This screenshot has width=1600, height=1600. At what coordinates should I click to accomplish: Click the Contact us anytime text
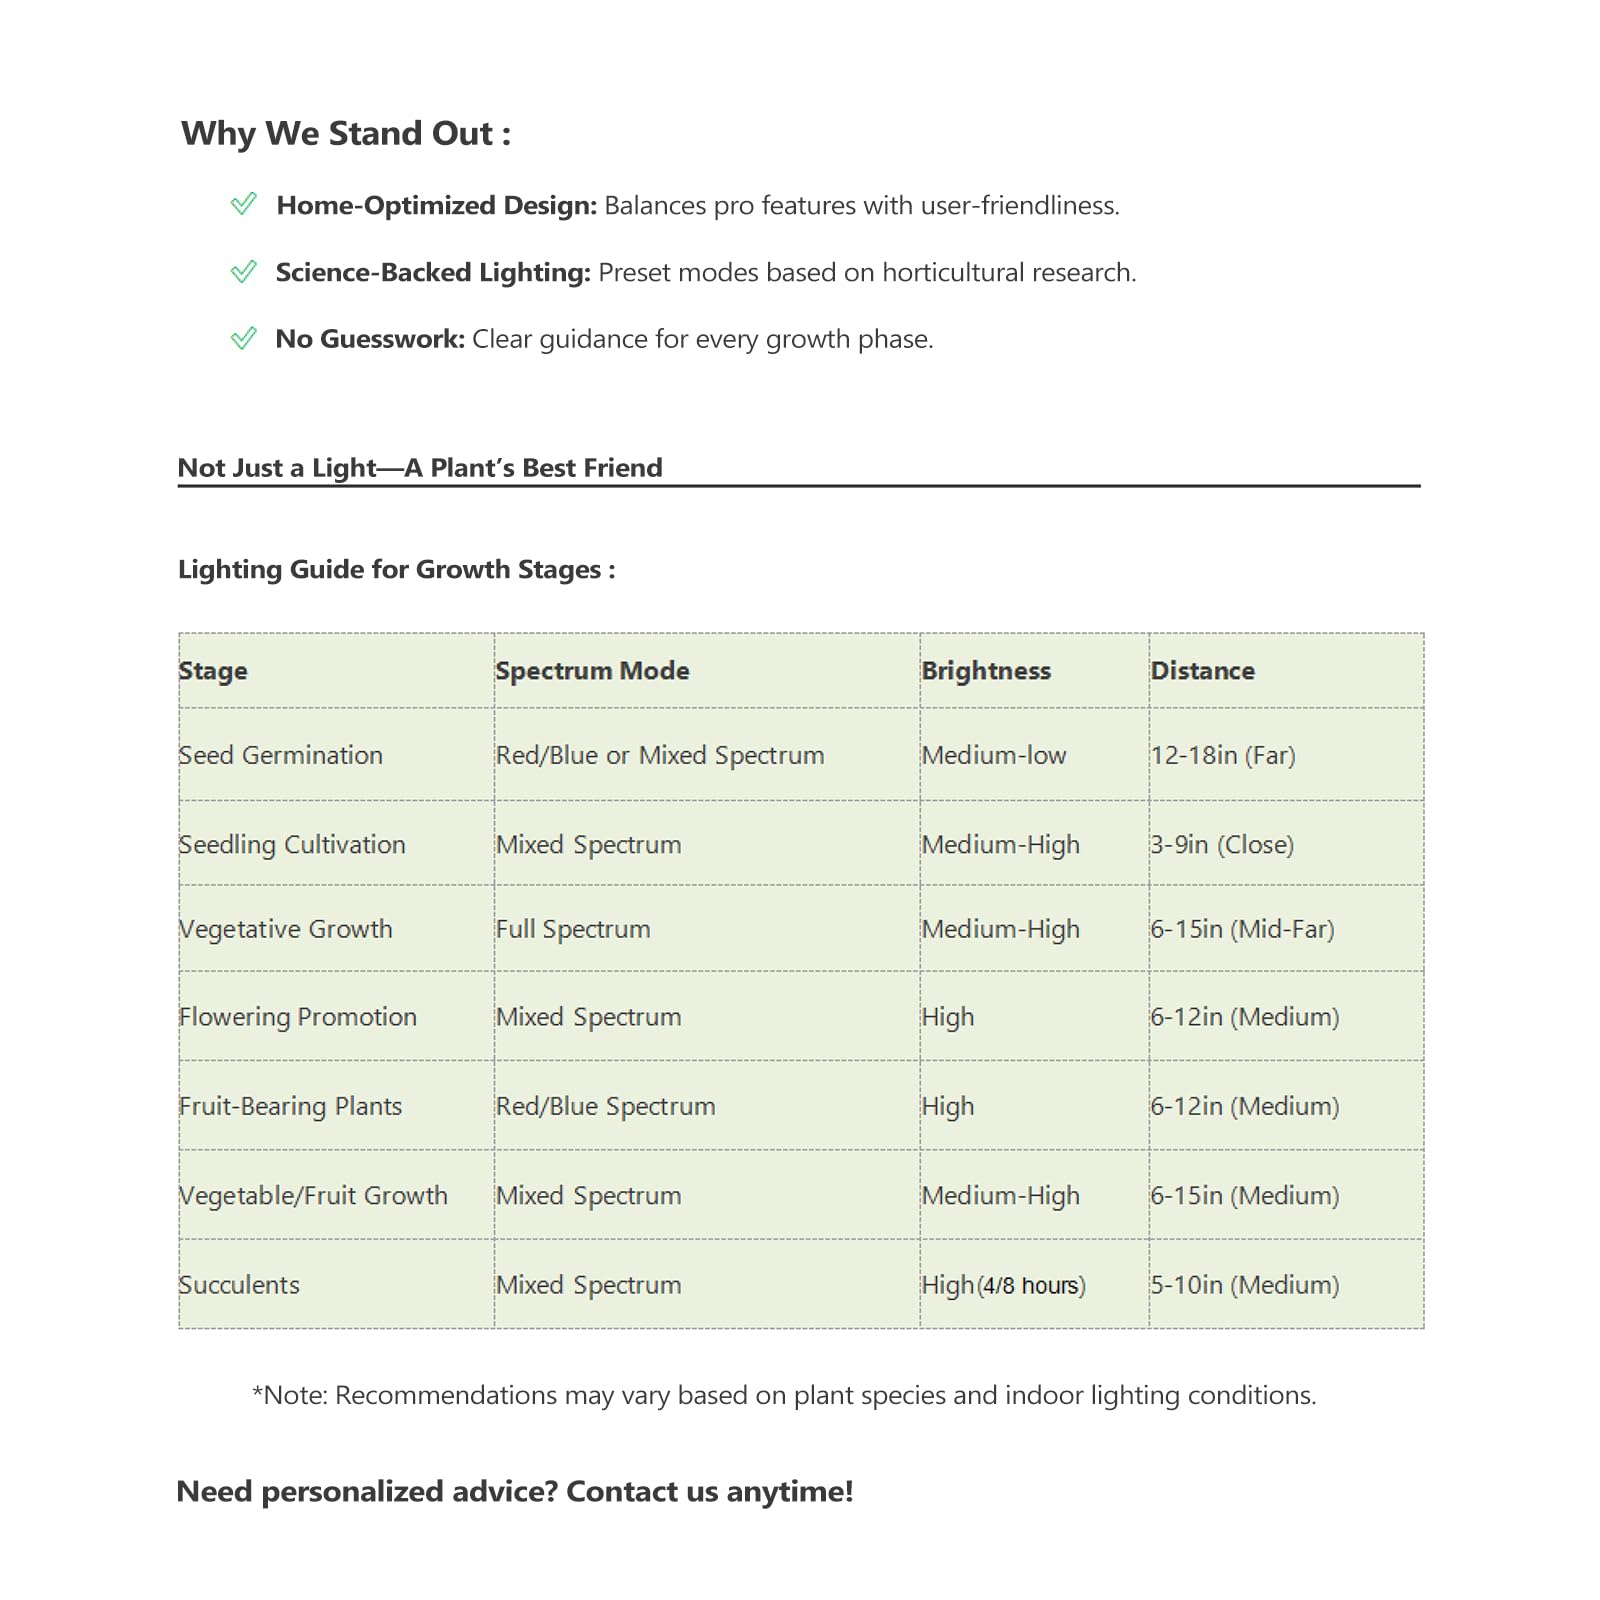(x=710, y=1491)
